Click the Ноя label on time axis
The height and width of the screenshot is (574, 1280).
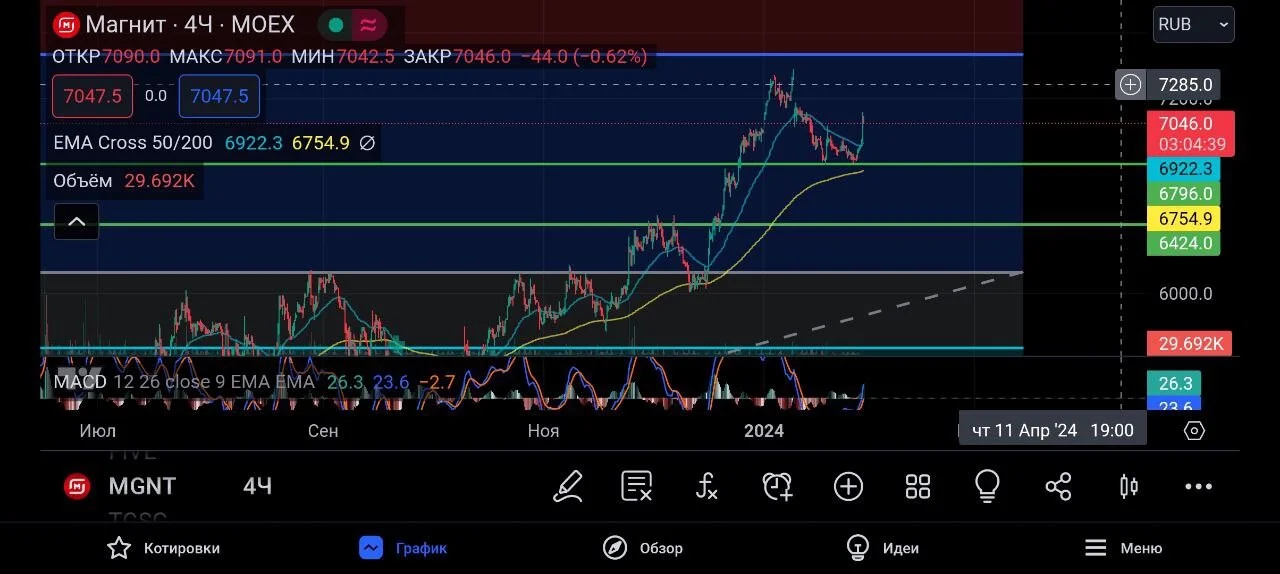tap(543, 431)
